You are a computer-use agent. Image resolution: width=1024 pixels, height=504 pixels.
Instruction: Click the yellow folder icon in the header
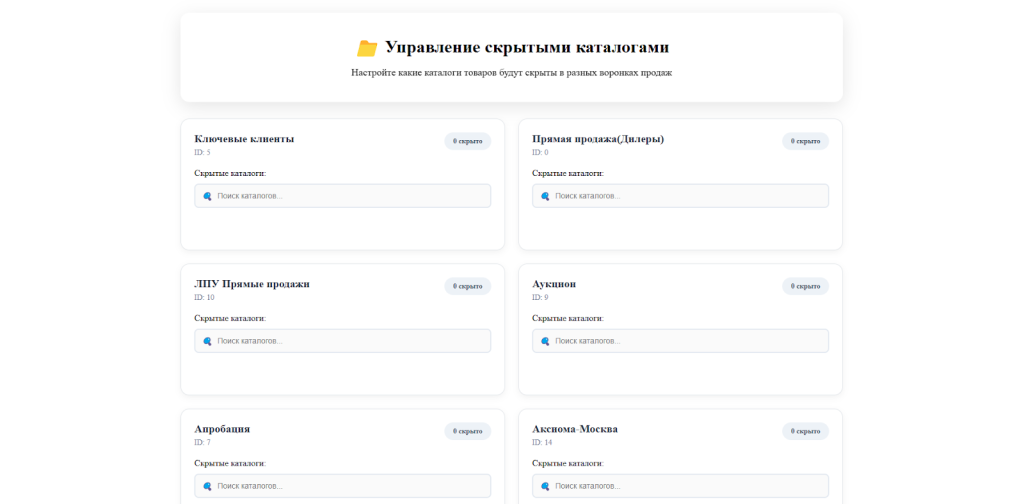[367, 48]
